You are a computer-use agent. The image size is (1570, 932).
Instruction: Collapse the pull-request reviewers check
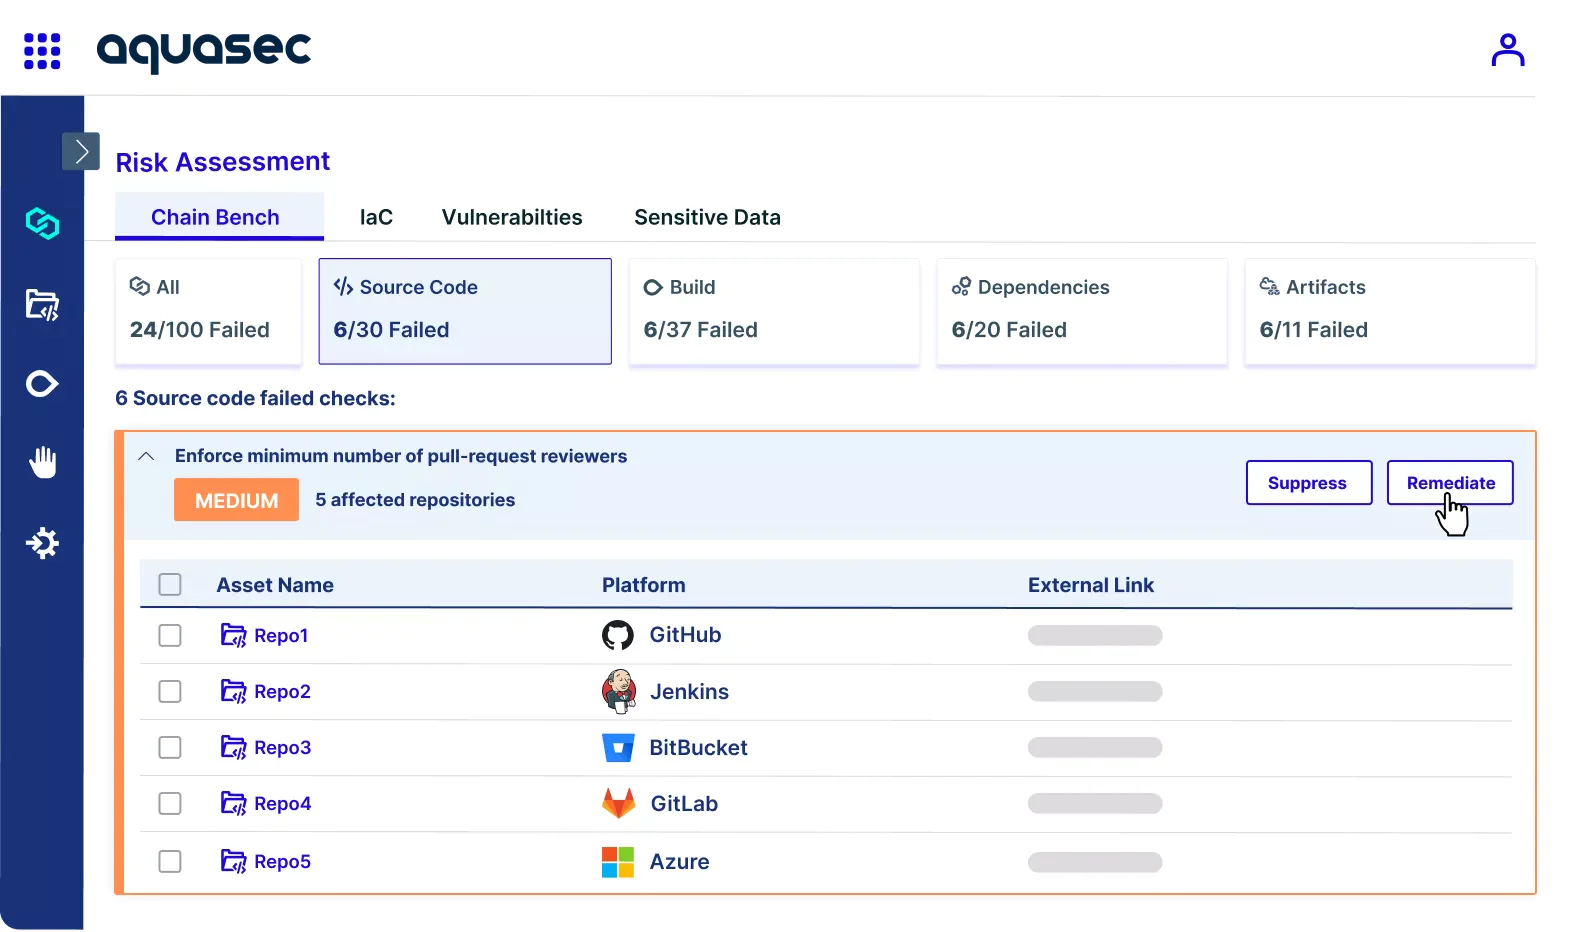[x=146, y=456]
